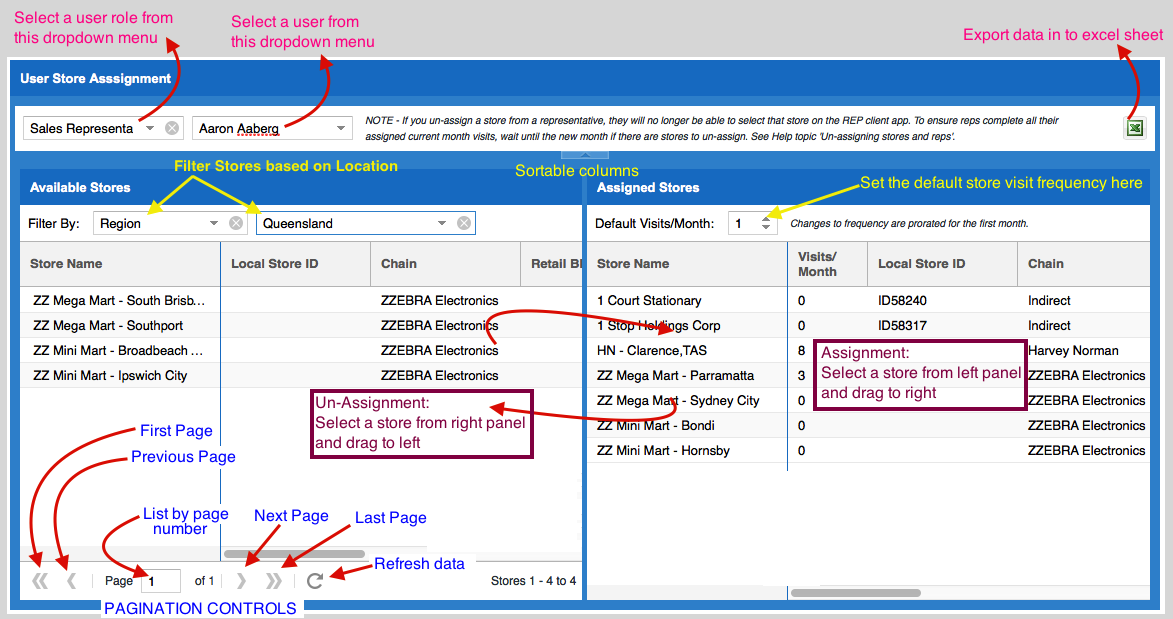Clear the Queensland filter value
Screen dimensions: 1173x619
pyautogui.click(x=464, y=224)
